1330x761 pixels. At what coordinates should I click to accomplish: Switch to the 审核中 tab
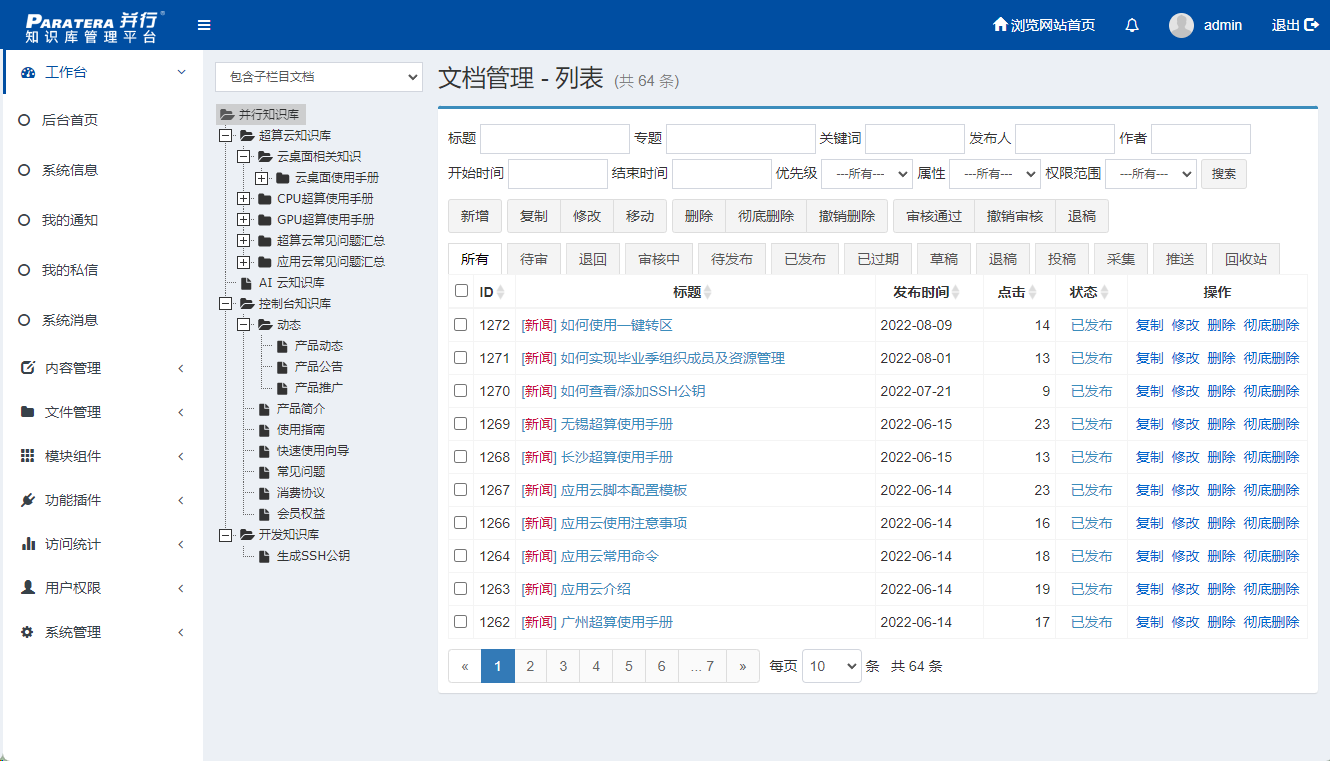pyautogui.click(x=659, y=259)
